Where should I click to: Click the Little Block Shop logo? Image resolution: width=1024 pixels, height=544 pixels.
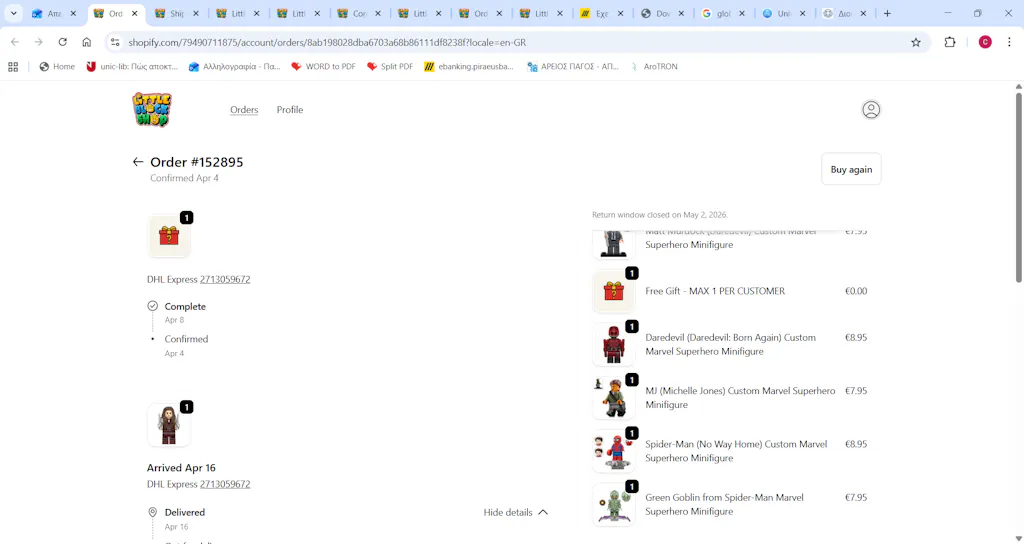152,109
